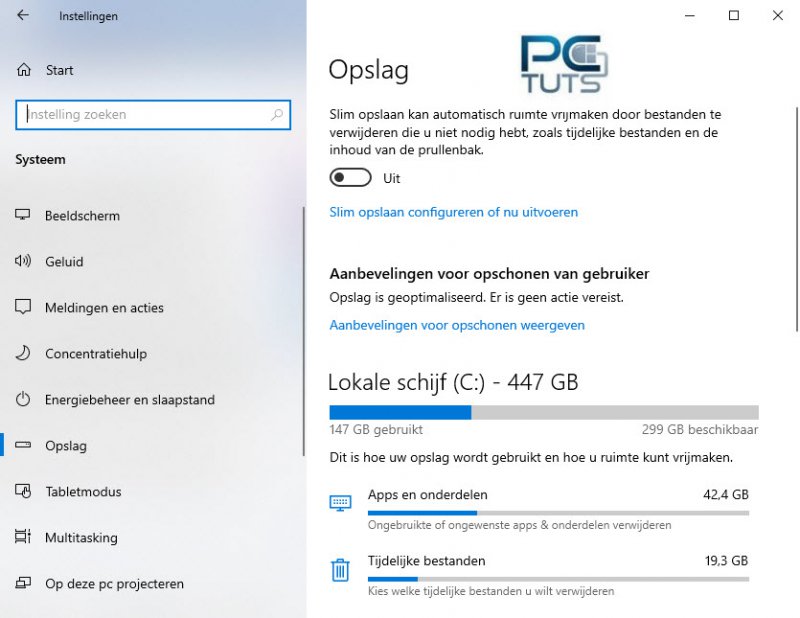Click the Concentratiehulp moon icon
Viewport: 800px width, 618px height.
click(24, 354)
